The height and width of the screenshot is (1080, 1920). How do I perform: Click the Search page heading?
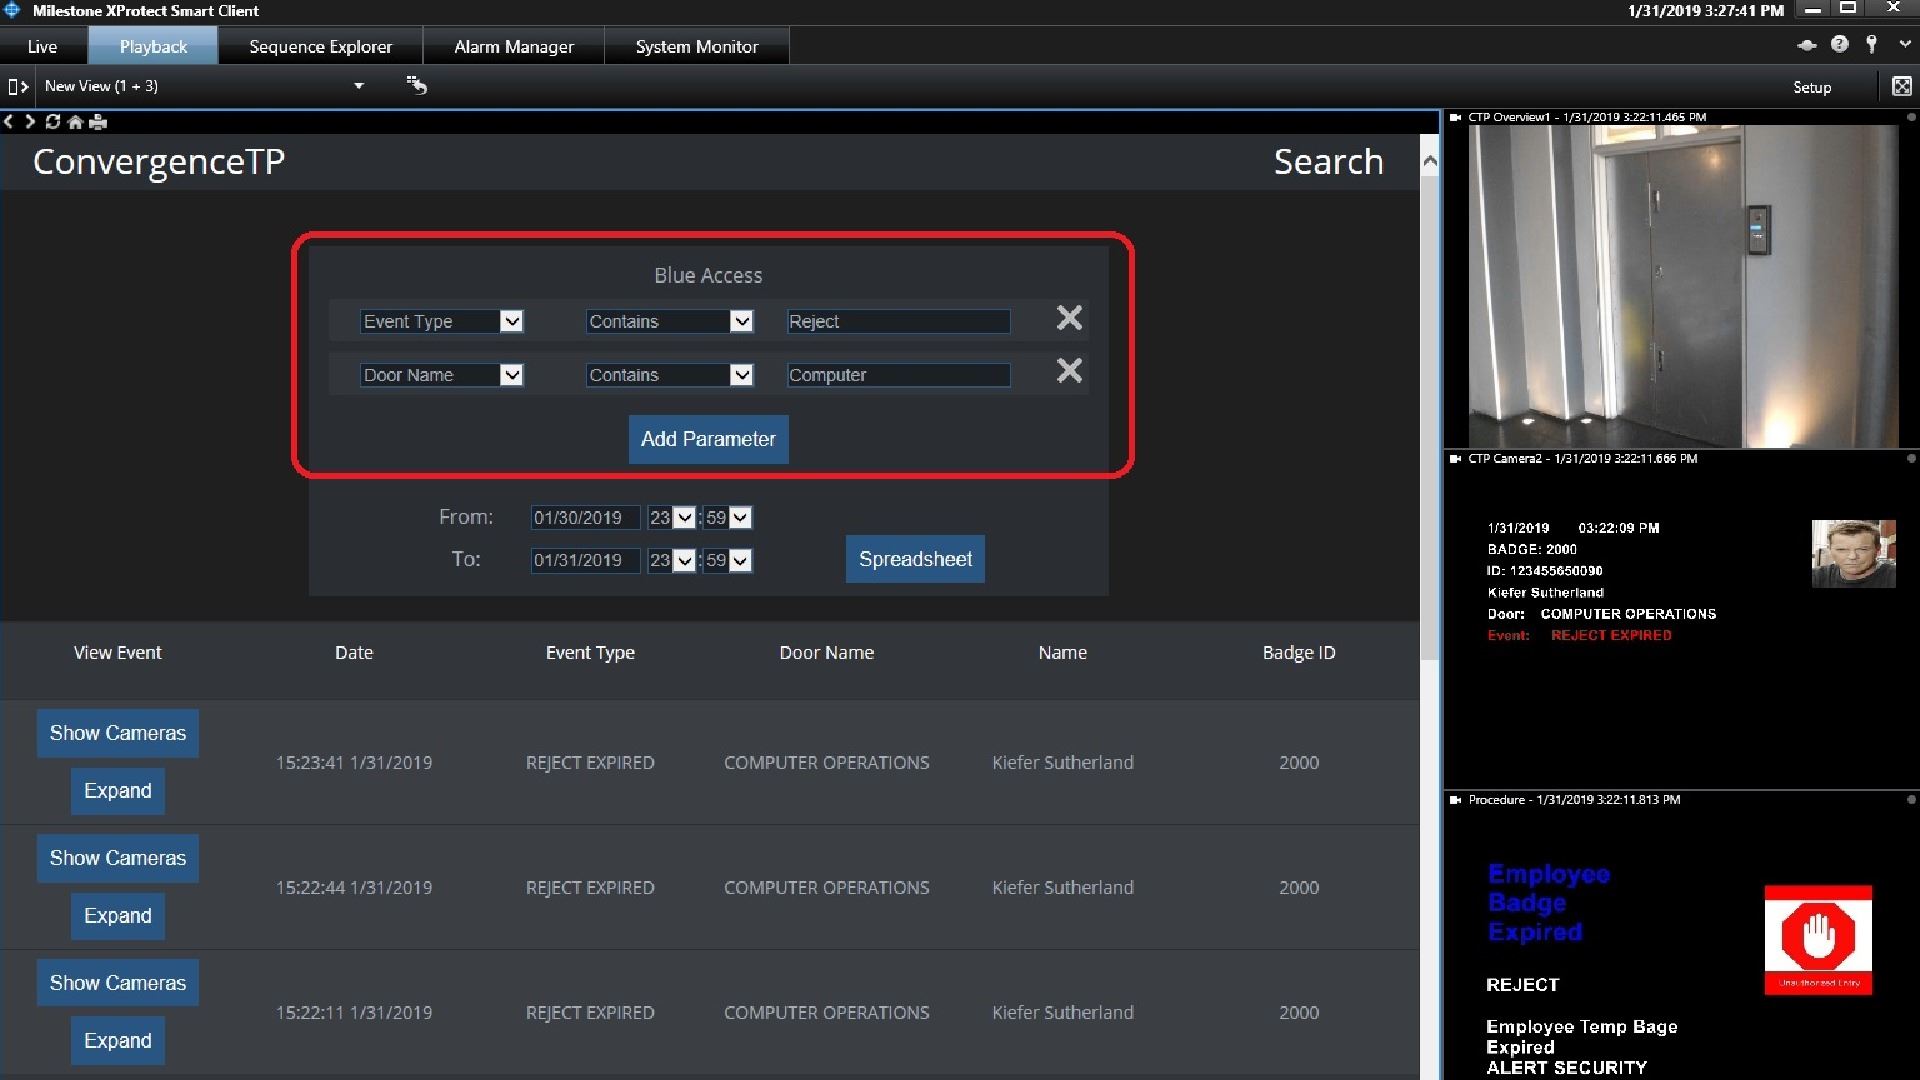pyautogui.click(x=1328, y=162)
